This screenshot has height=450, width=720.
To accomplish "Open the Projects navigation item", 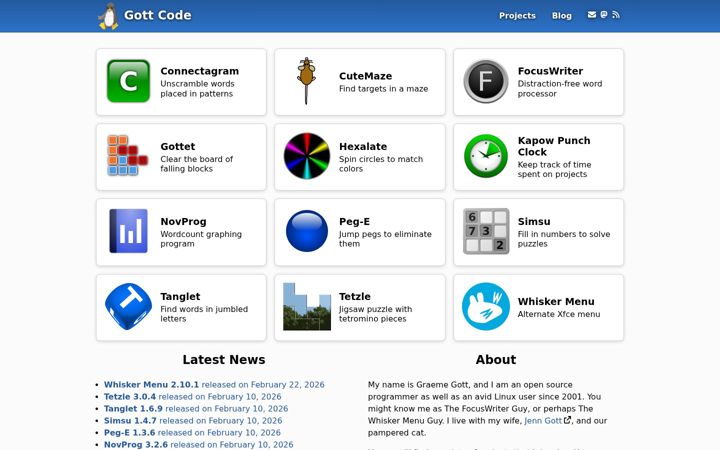I will pyautogui.click(x=517, y=16).
